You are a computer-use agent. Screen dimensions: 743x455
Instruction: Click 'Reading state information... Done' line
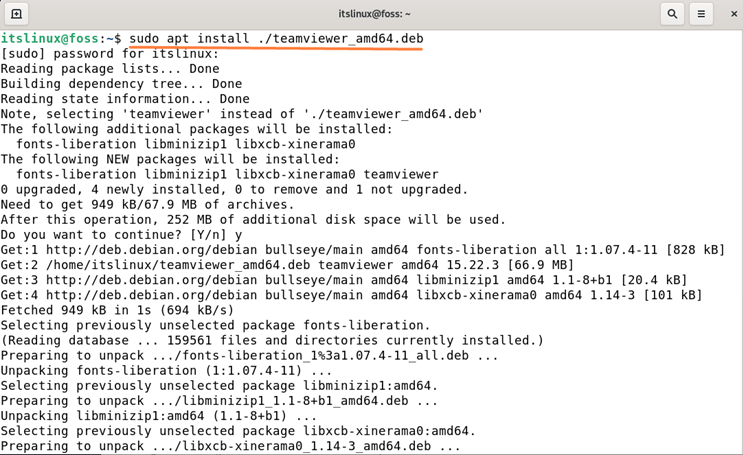[125, 99]
